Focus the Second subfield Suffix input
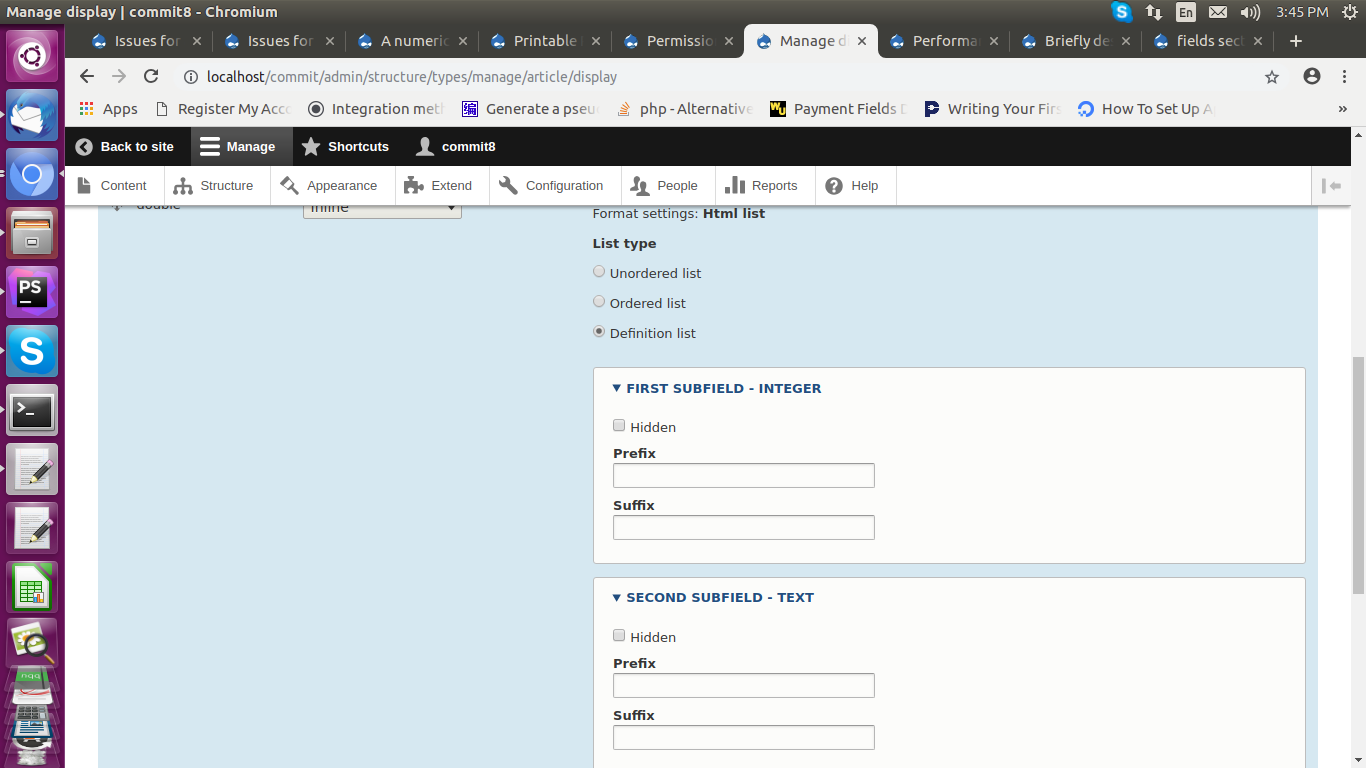Image resolution: width=1366 pixels, height=768 pixels. click(744, 738)
